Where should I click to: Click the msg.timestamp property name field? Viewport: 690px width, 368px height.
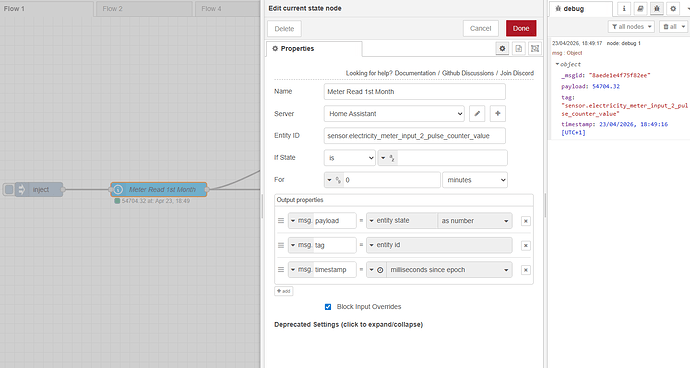(x=334, y=269)
